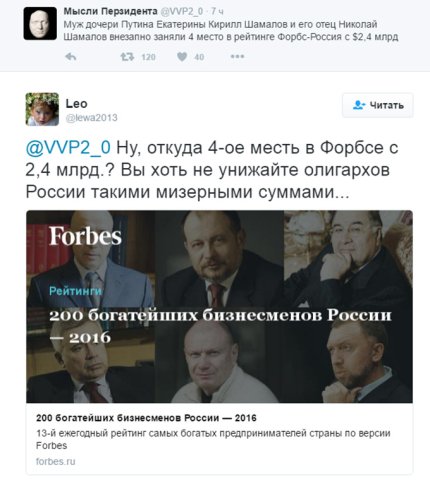Open Leo's profile avatar picture
Screen dimensions: 430x487
tap(42, 109)
